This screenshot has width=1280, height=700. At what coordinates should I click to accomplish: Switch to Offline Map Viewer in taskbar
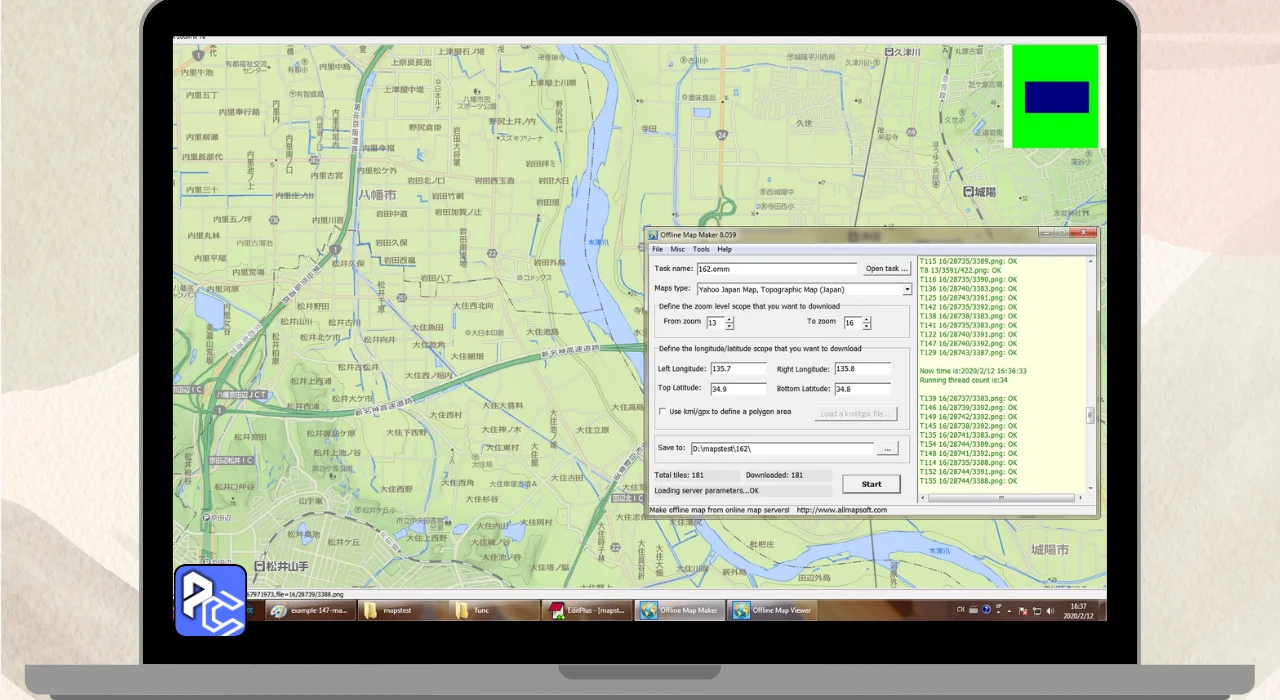[773, 610]
